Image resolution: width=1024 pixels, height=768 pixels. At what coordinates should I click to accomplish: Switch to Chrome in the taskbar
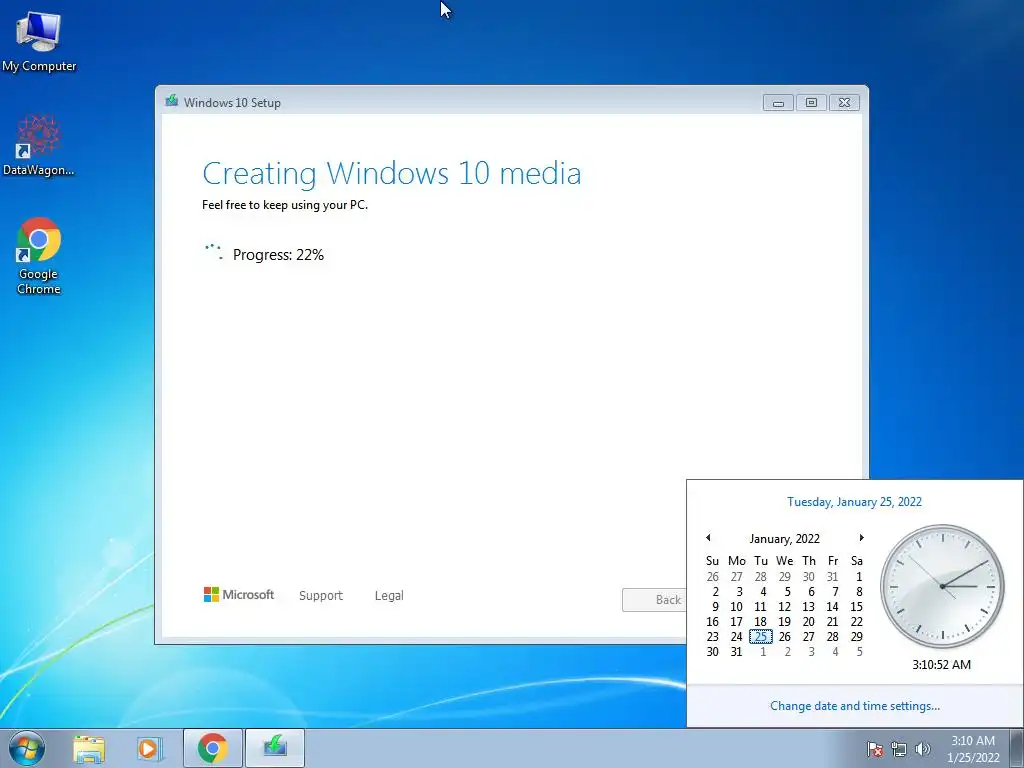click(x=213, y=748)
